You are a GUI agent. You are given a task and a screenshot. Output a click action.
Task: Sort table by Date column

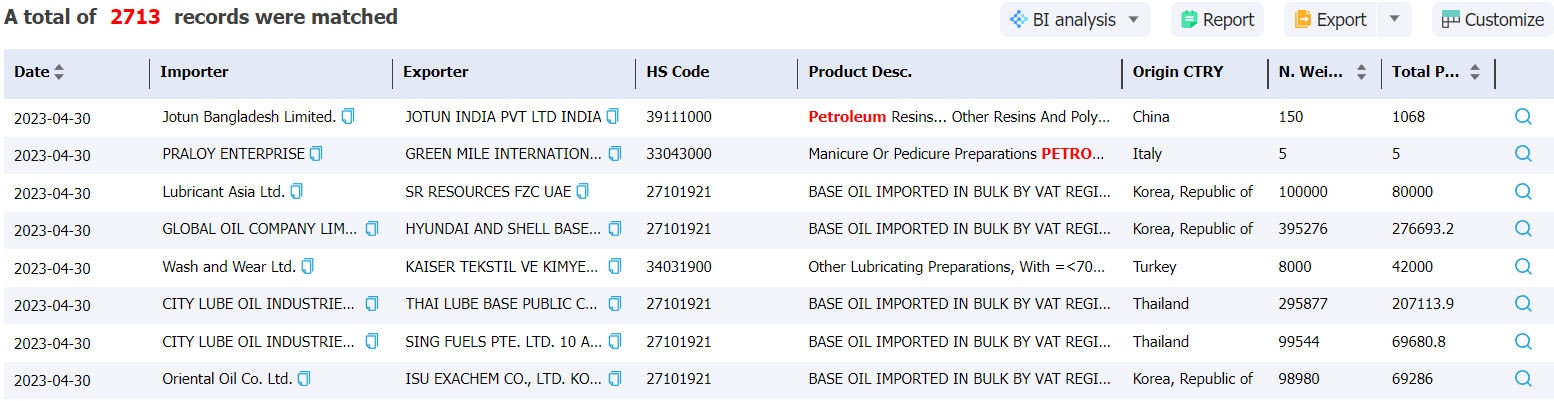coord(58,72)
